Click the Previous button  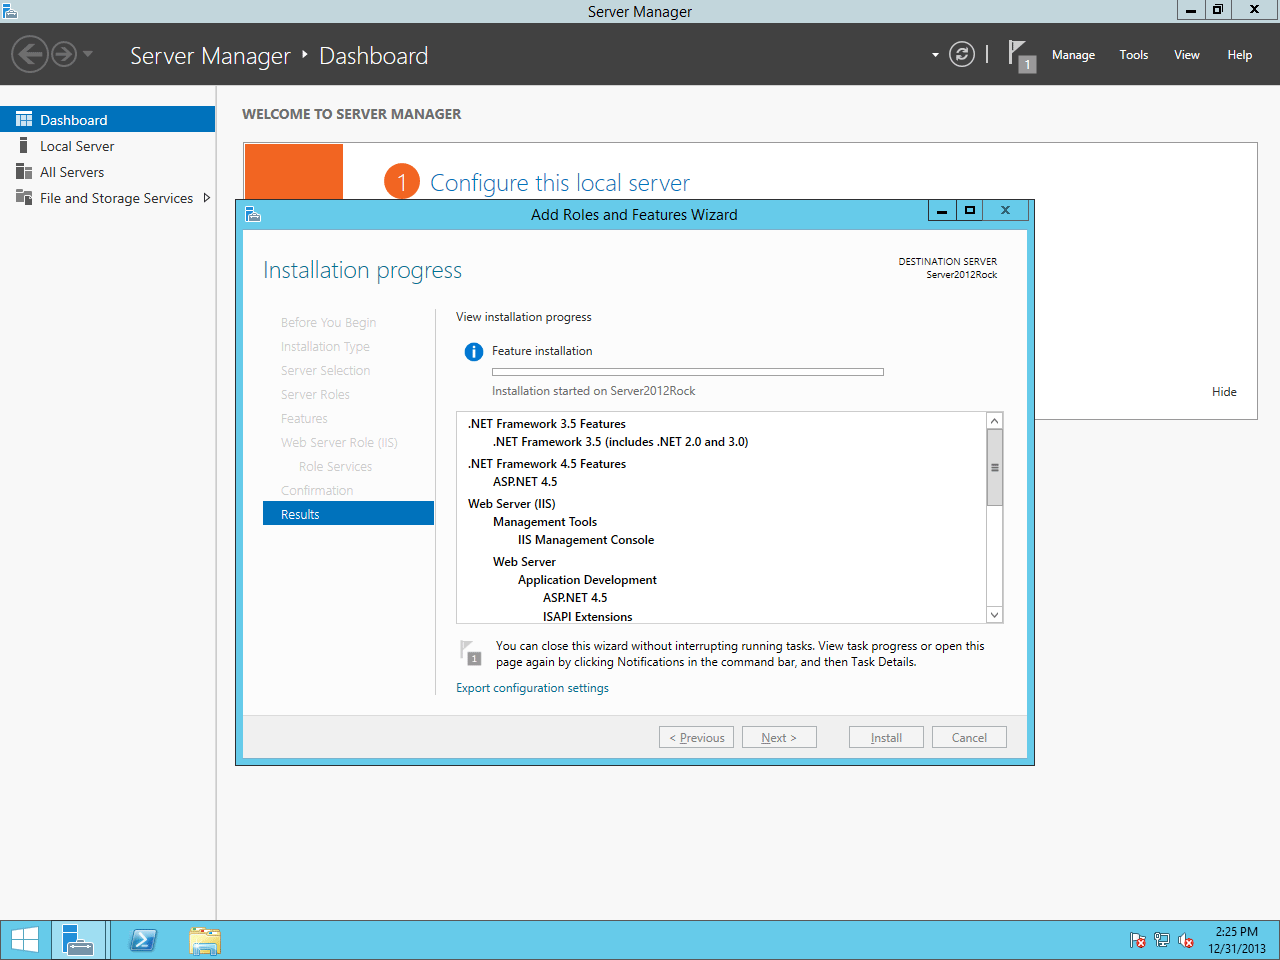tap(696, 737)
